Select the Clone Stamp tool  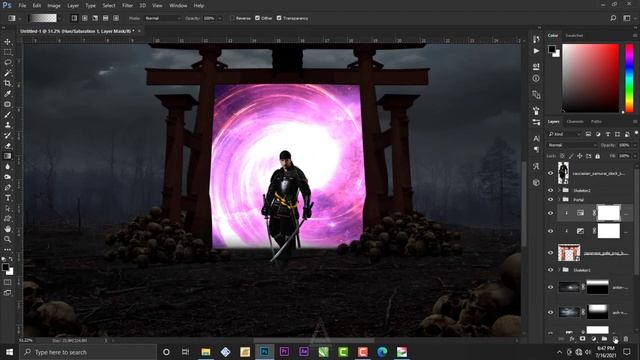7,125
